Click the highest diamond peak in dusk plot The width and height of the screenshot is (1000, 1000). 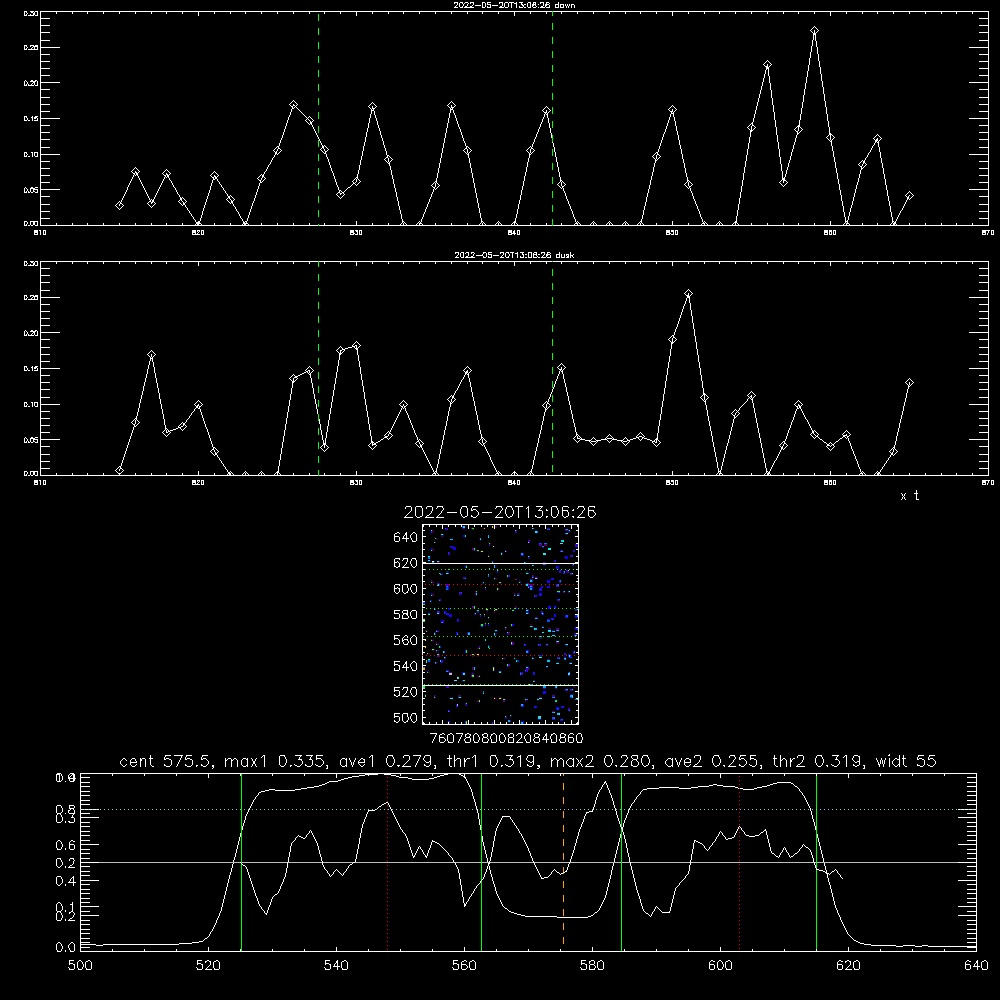[x=688, y=294]
